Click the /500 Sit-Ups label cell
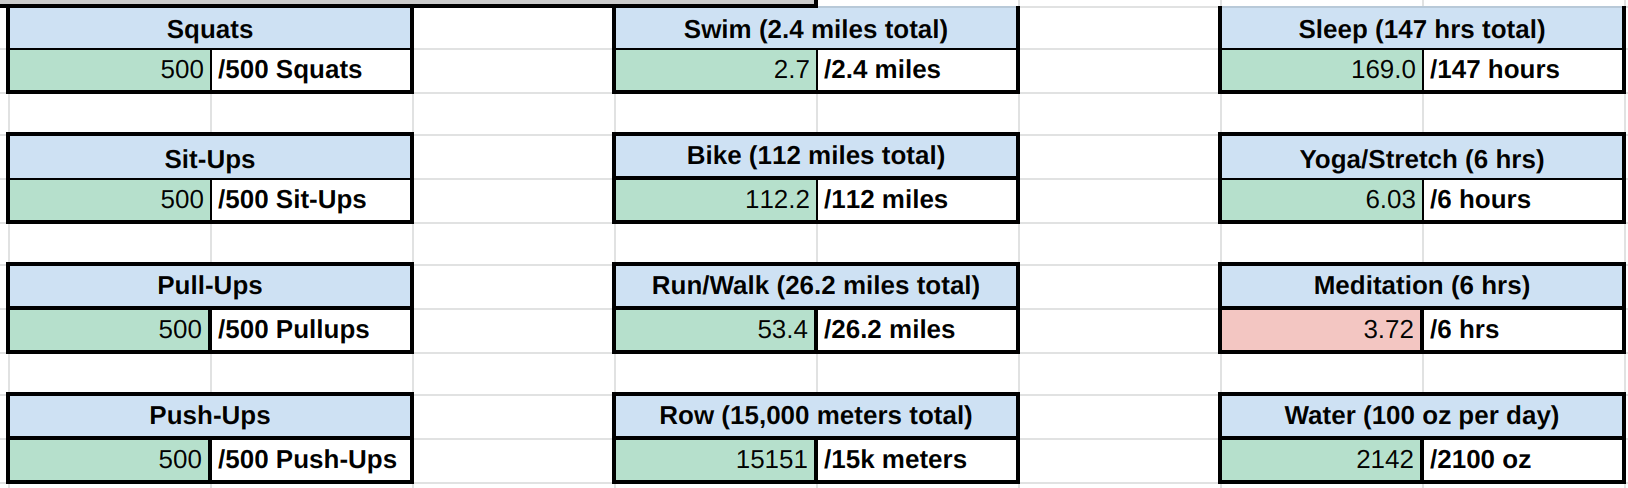This screenshot has height=488, width=1628. (x=311, y=200)
